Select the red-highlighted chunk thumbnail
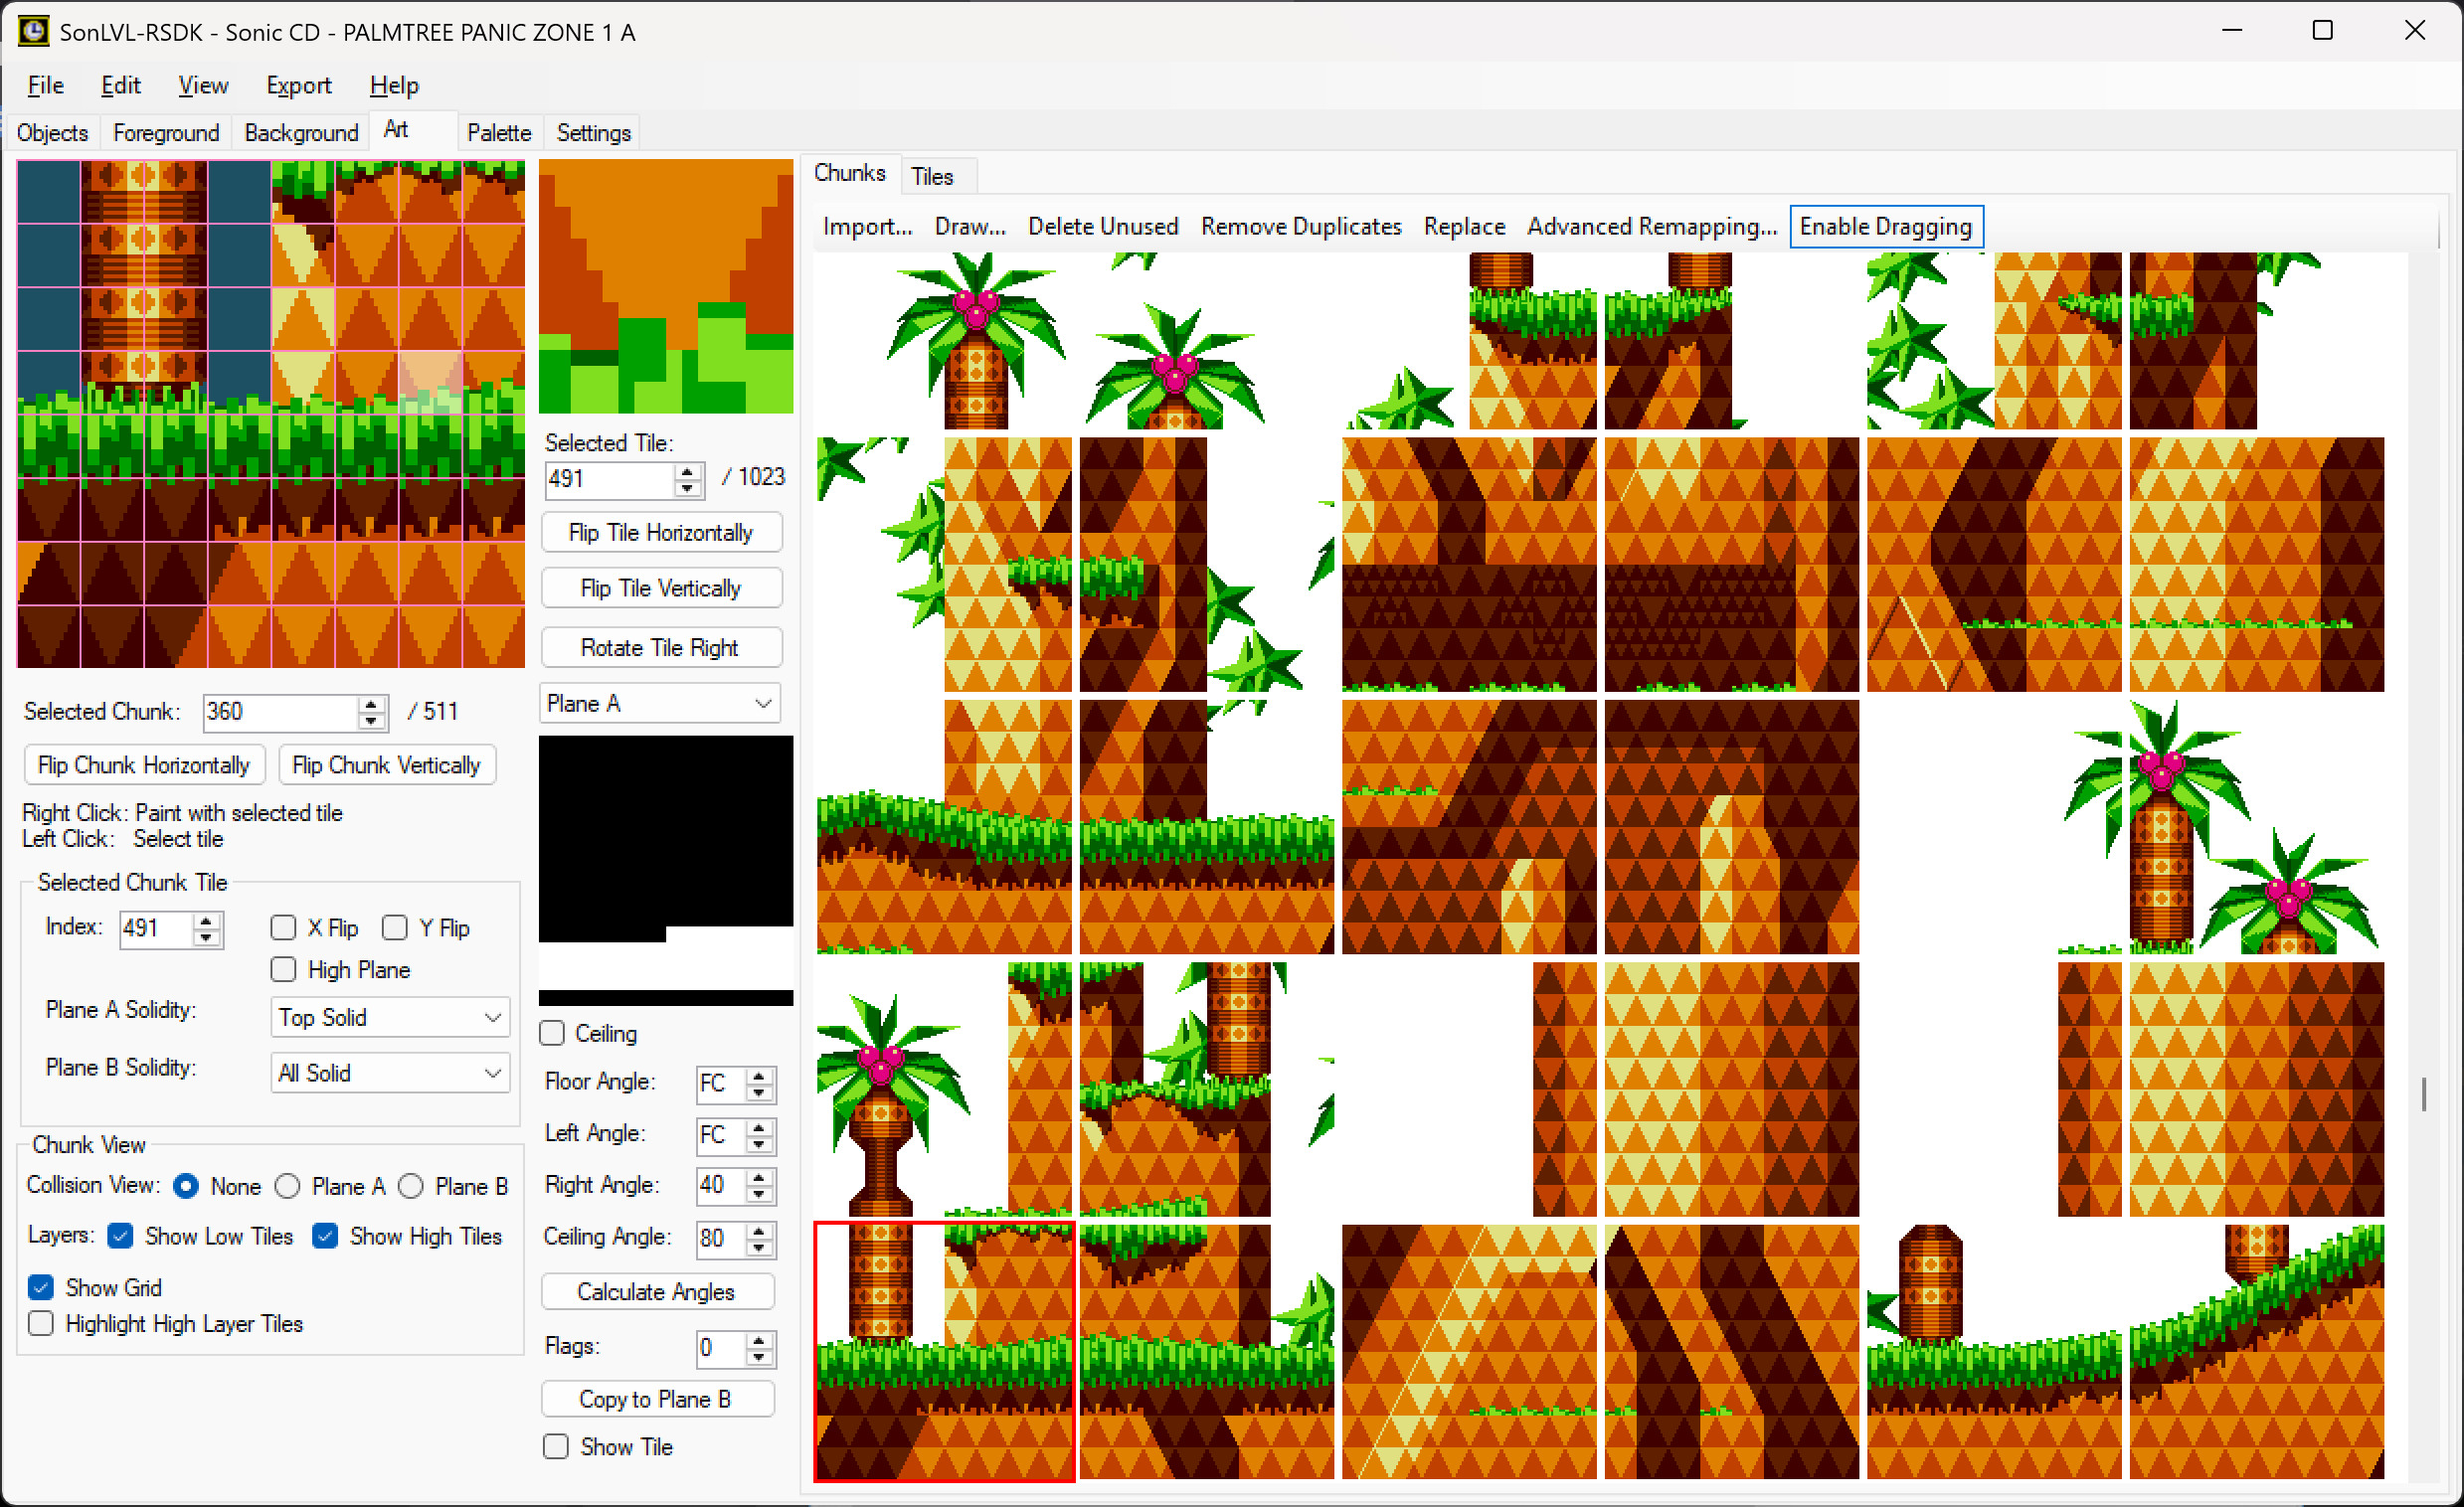 pos(943,1351)
